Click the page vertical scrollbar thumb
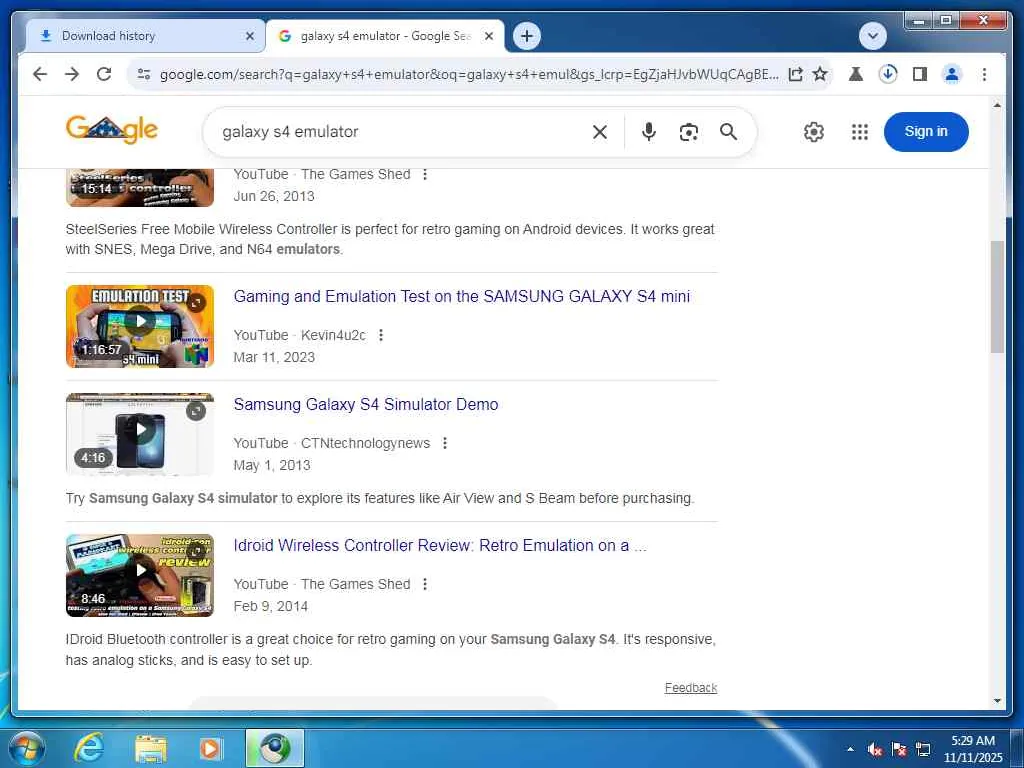This screenshot has height=768, width=1024. point(997,297)
